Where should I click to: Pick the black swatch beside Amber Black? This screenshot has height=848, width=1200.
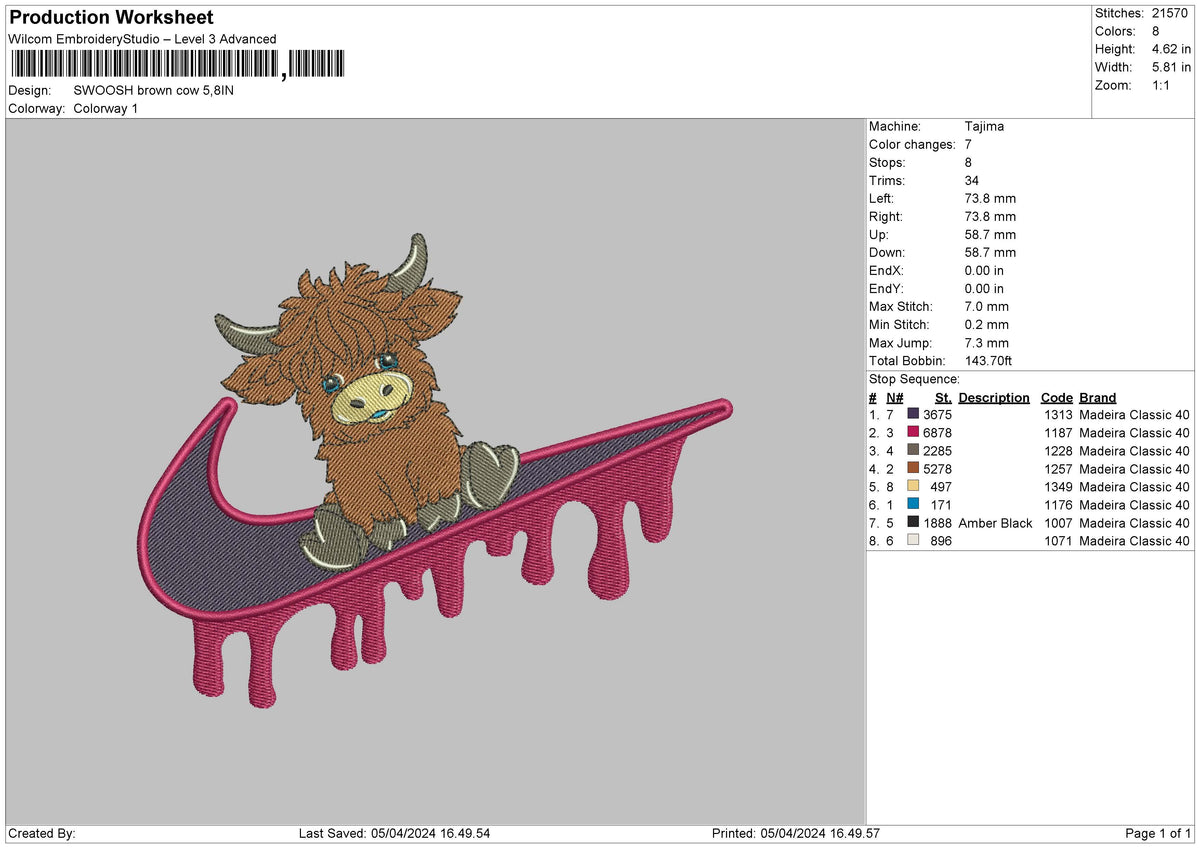(913, 523)
